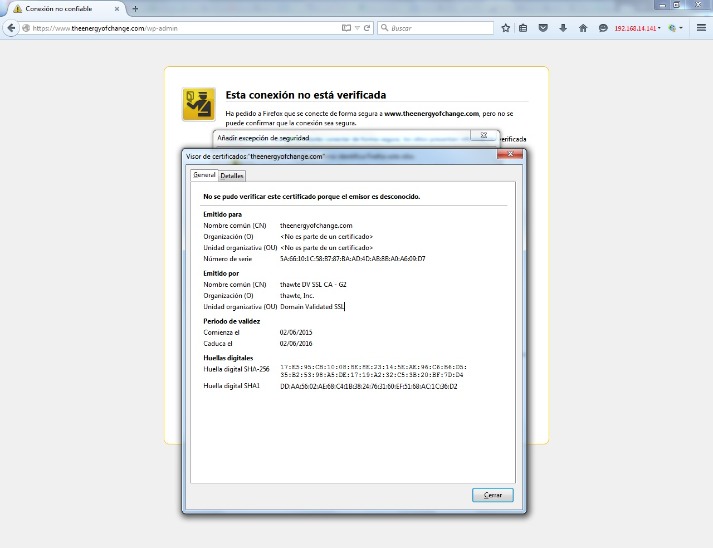Switch to the General tab
The width and height of the screenshot is (713, 548).
click(x=204, y=175)
